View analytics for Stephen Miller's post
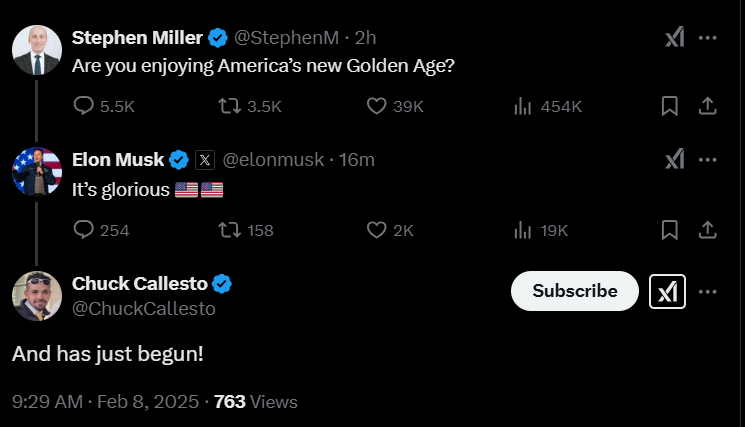This screenshot has width=745, height=427. (522, 106)
